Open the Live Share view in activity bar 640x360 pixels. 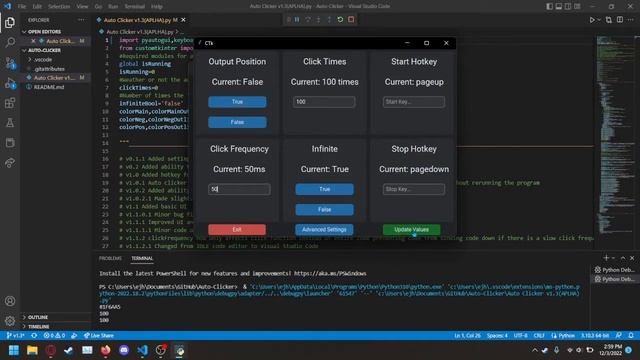click(10, 163)
